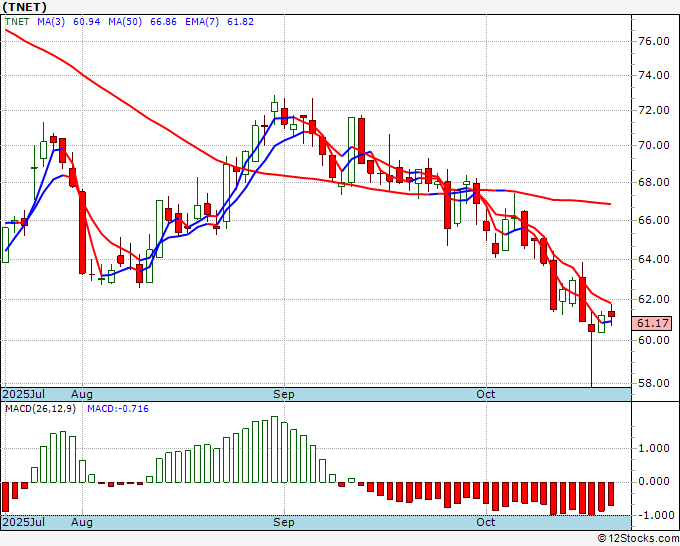Click the 68.00 price axis label
This screenshot has height=546, width=680.
pyautogui.click(x=654, y=182)
